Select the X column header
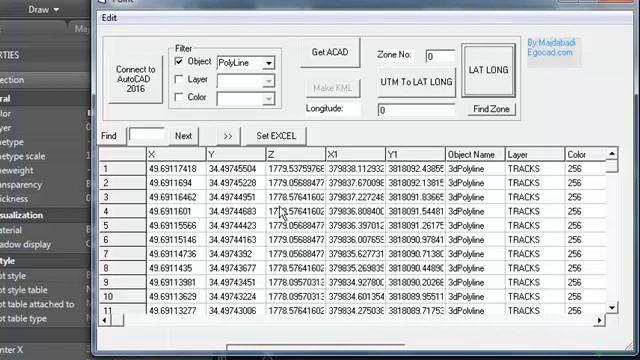Screen dimensions: 640x360 176,154
